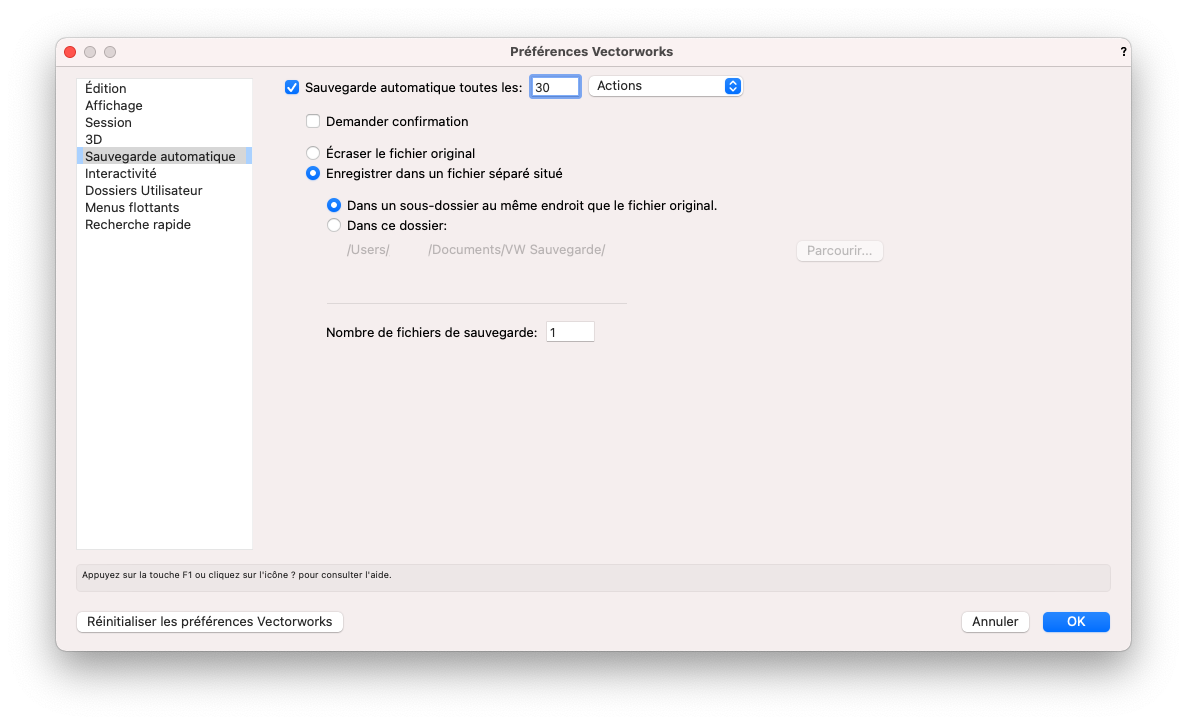
Task: Click the Parcourir... button
Action: [x=840, y=250]
